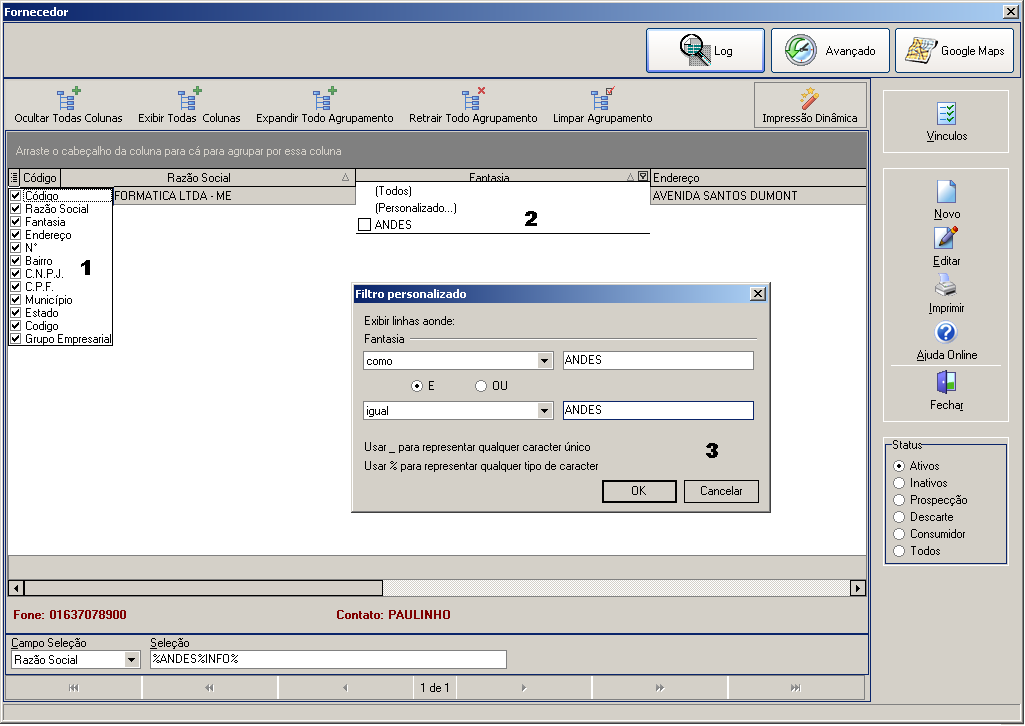
Task: Open the Avançado search options
Action: click(830, 50)
